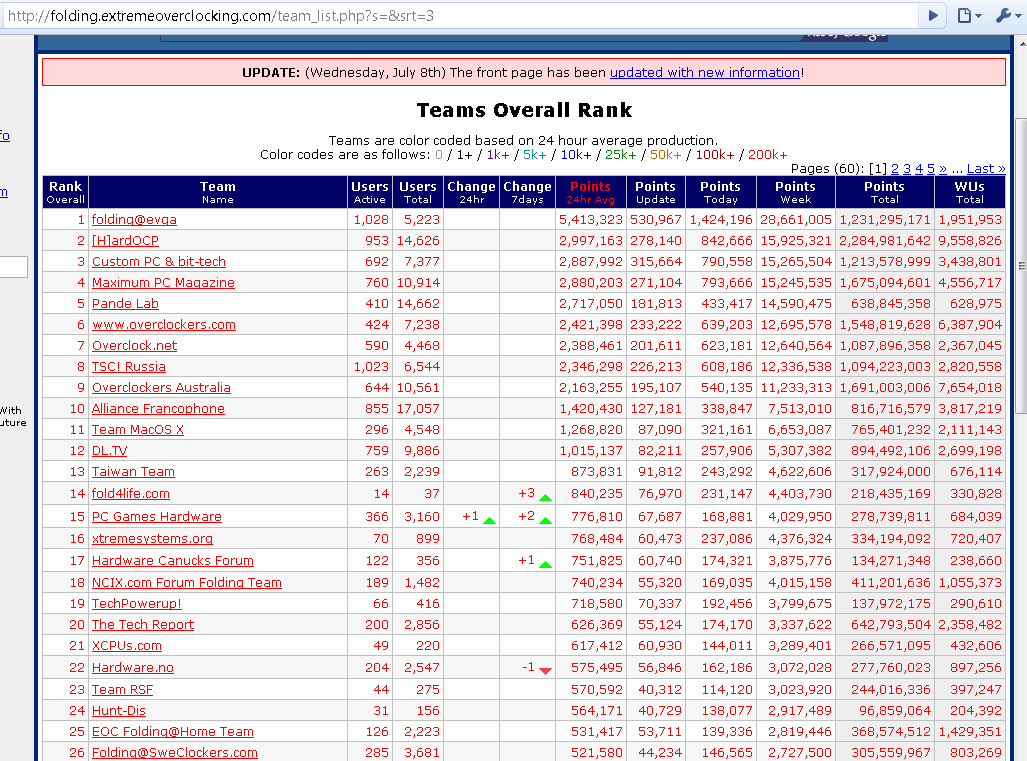Image resolution: width=1027 pixels, height=761 pixels.
Task: Open TSC! Russia team link
Action: 128,367
